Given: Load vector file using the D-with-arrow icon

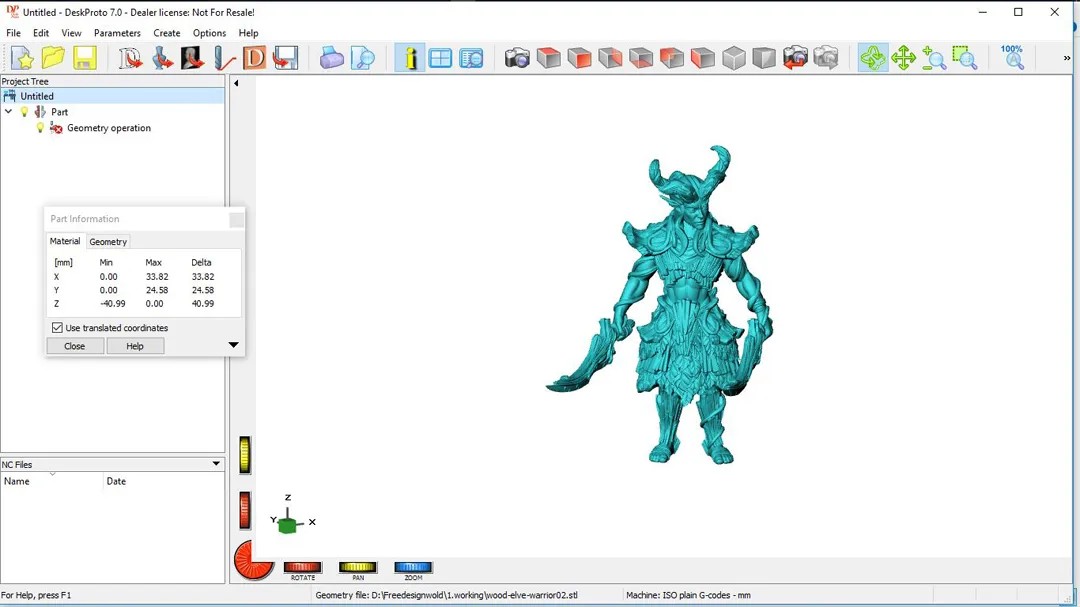Looking at the screenshot, I should point(130,58).
